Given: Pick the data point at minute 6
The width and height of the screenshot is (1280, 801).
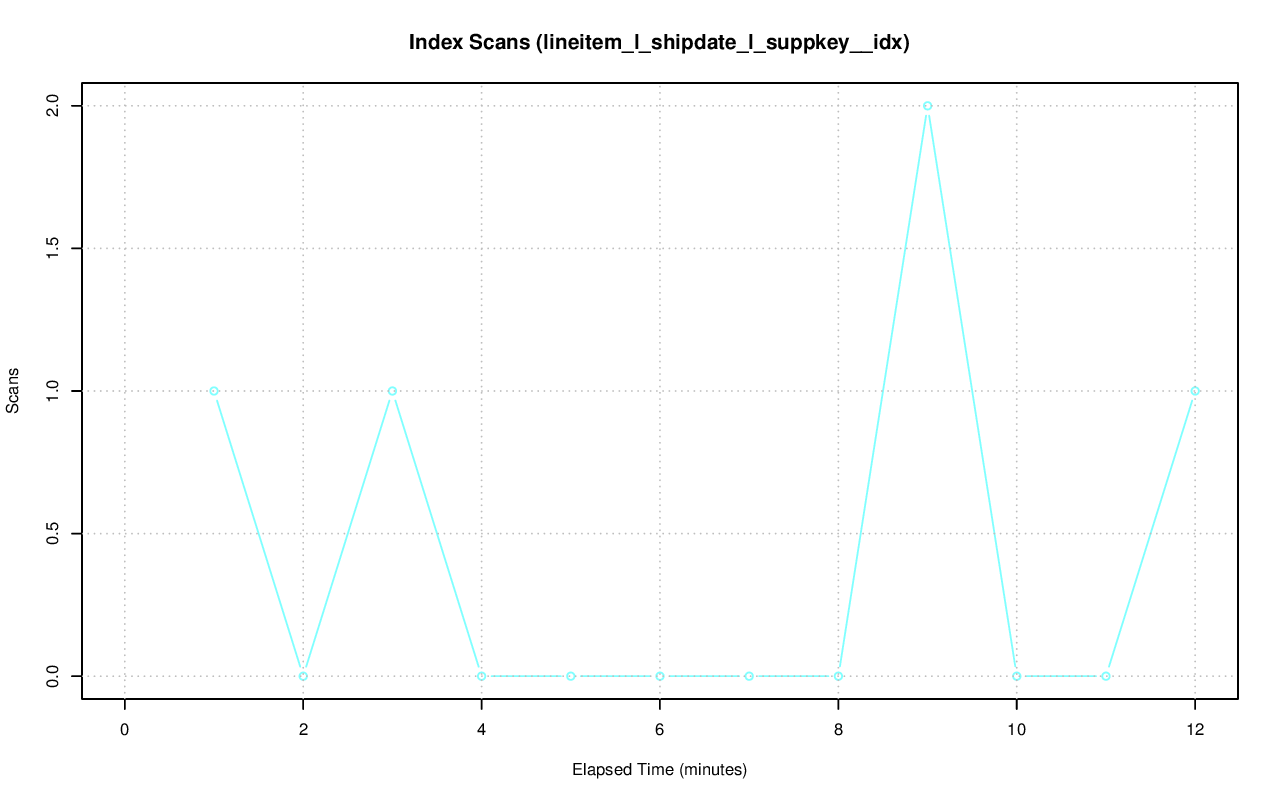Looking at the screenshot, I should point(660,676).
